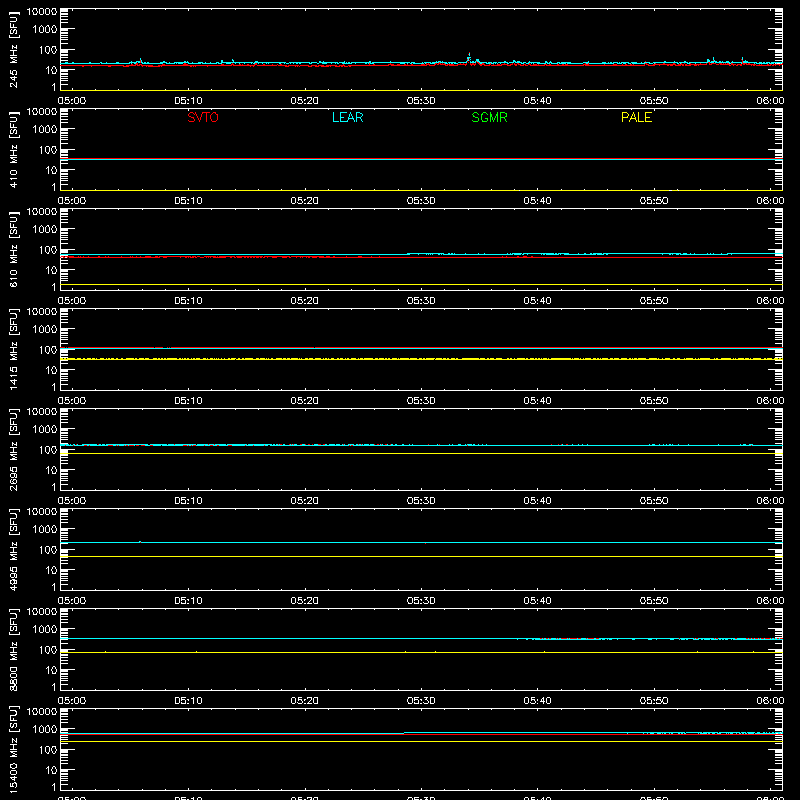The height and width of the screenshot is (800, 800).
Task: Click 05:20 time label under 2695 MHz panel
Action: [305, 501]
